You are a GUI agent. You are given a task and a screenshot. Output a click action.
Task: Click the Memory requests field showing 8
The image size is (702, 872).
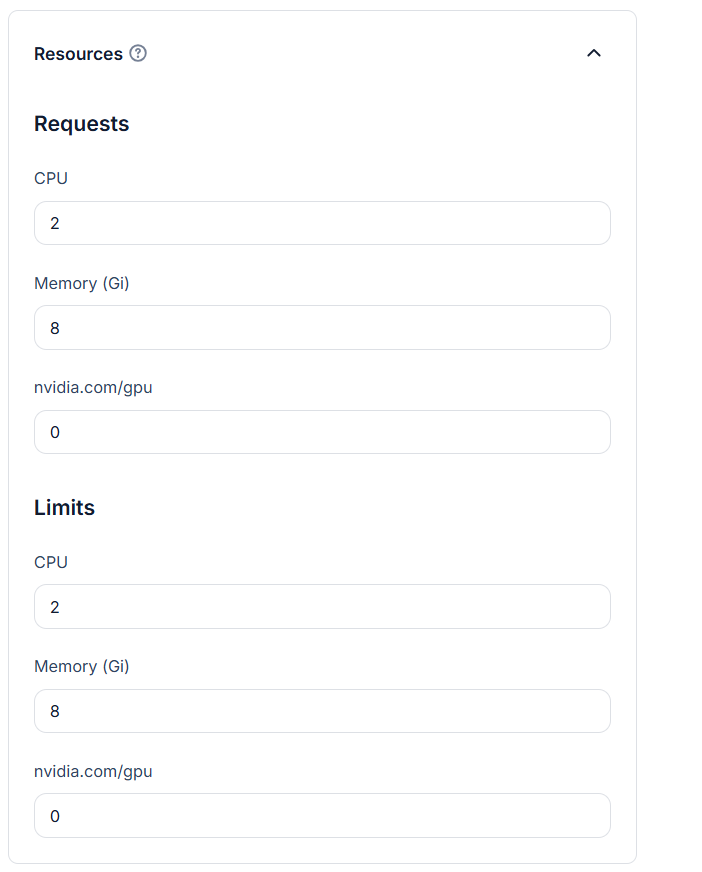point(322,327)
